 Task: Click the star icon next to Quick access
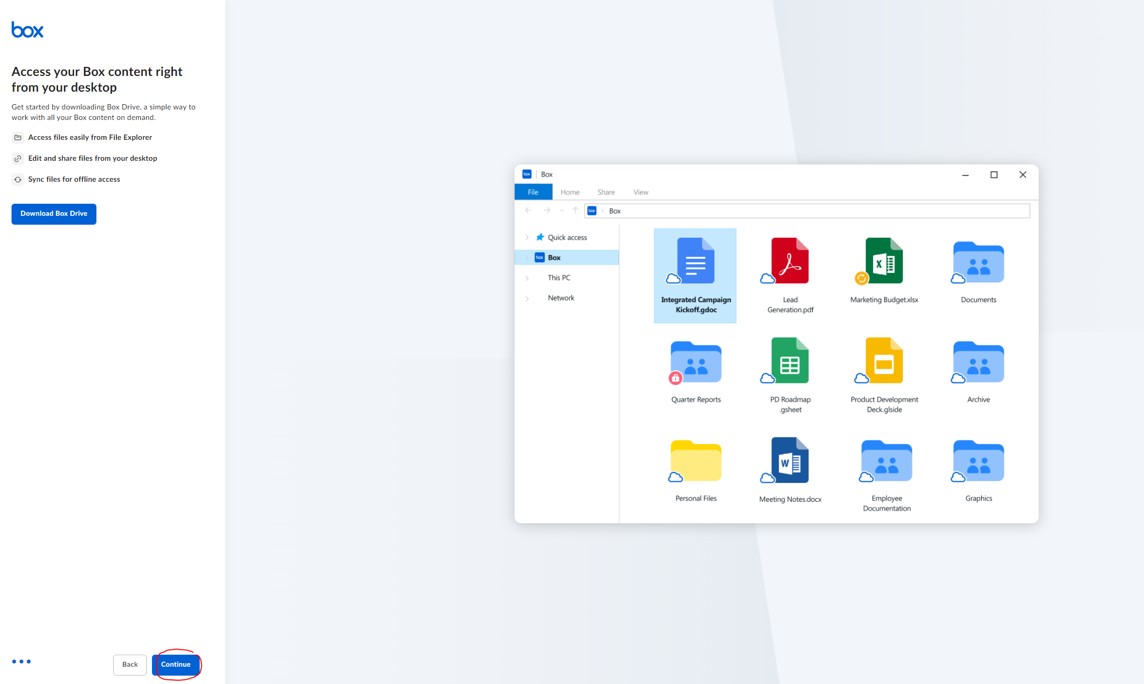pos(540,237)
